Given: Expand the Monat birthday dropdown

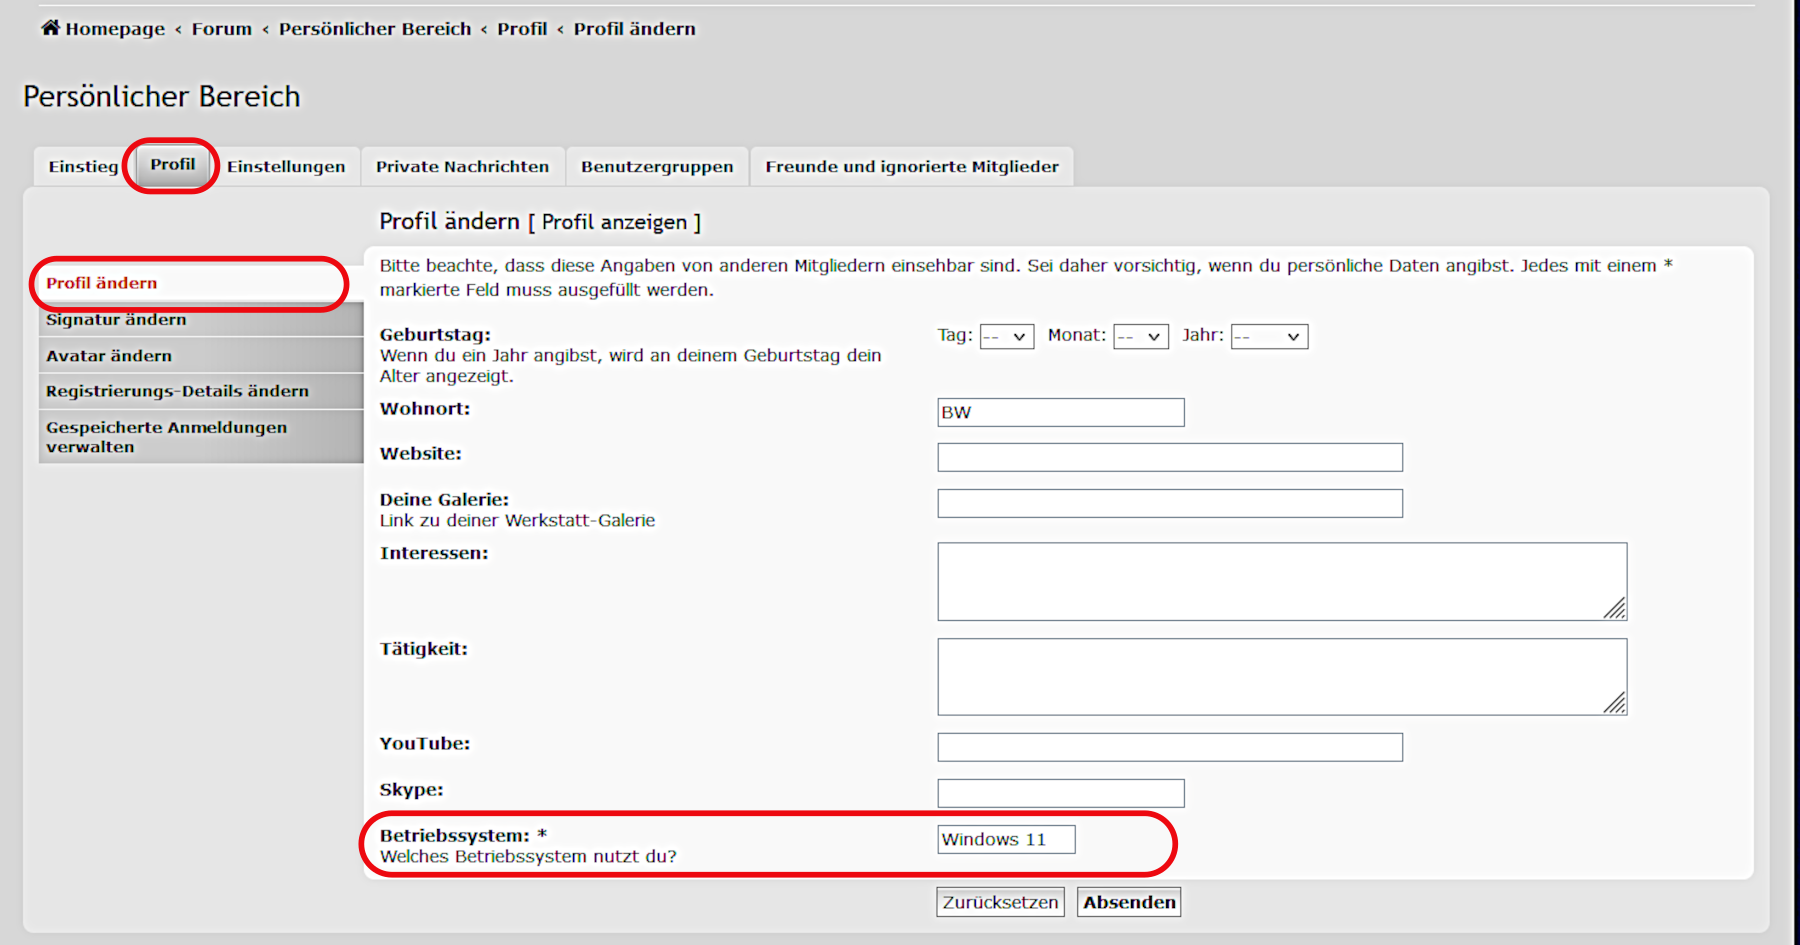Looking at the screenshot, I should click(1140, 337).
